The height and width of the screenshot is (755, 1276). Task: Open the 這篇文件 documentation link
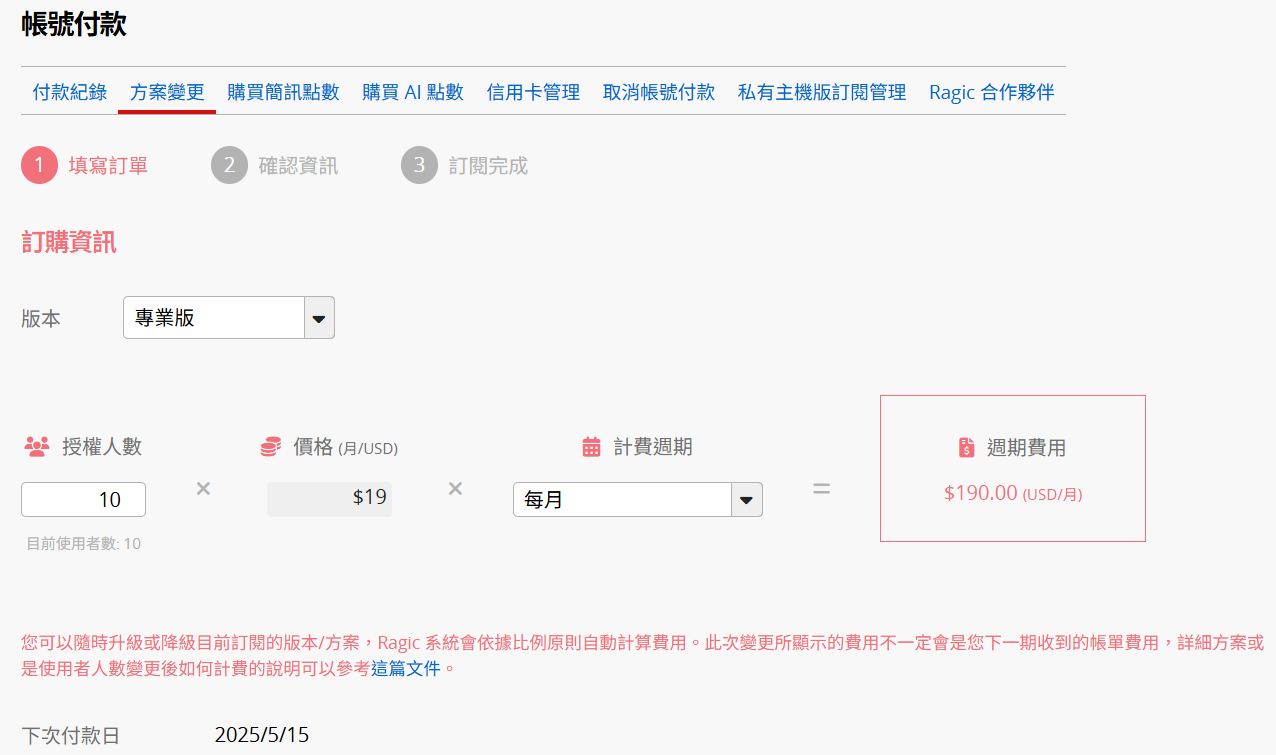[x=406, y=668]
